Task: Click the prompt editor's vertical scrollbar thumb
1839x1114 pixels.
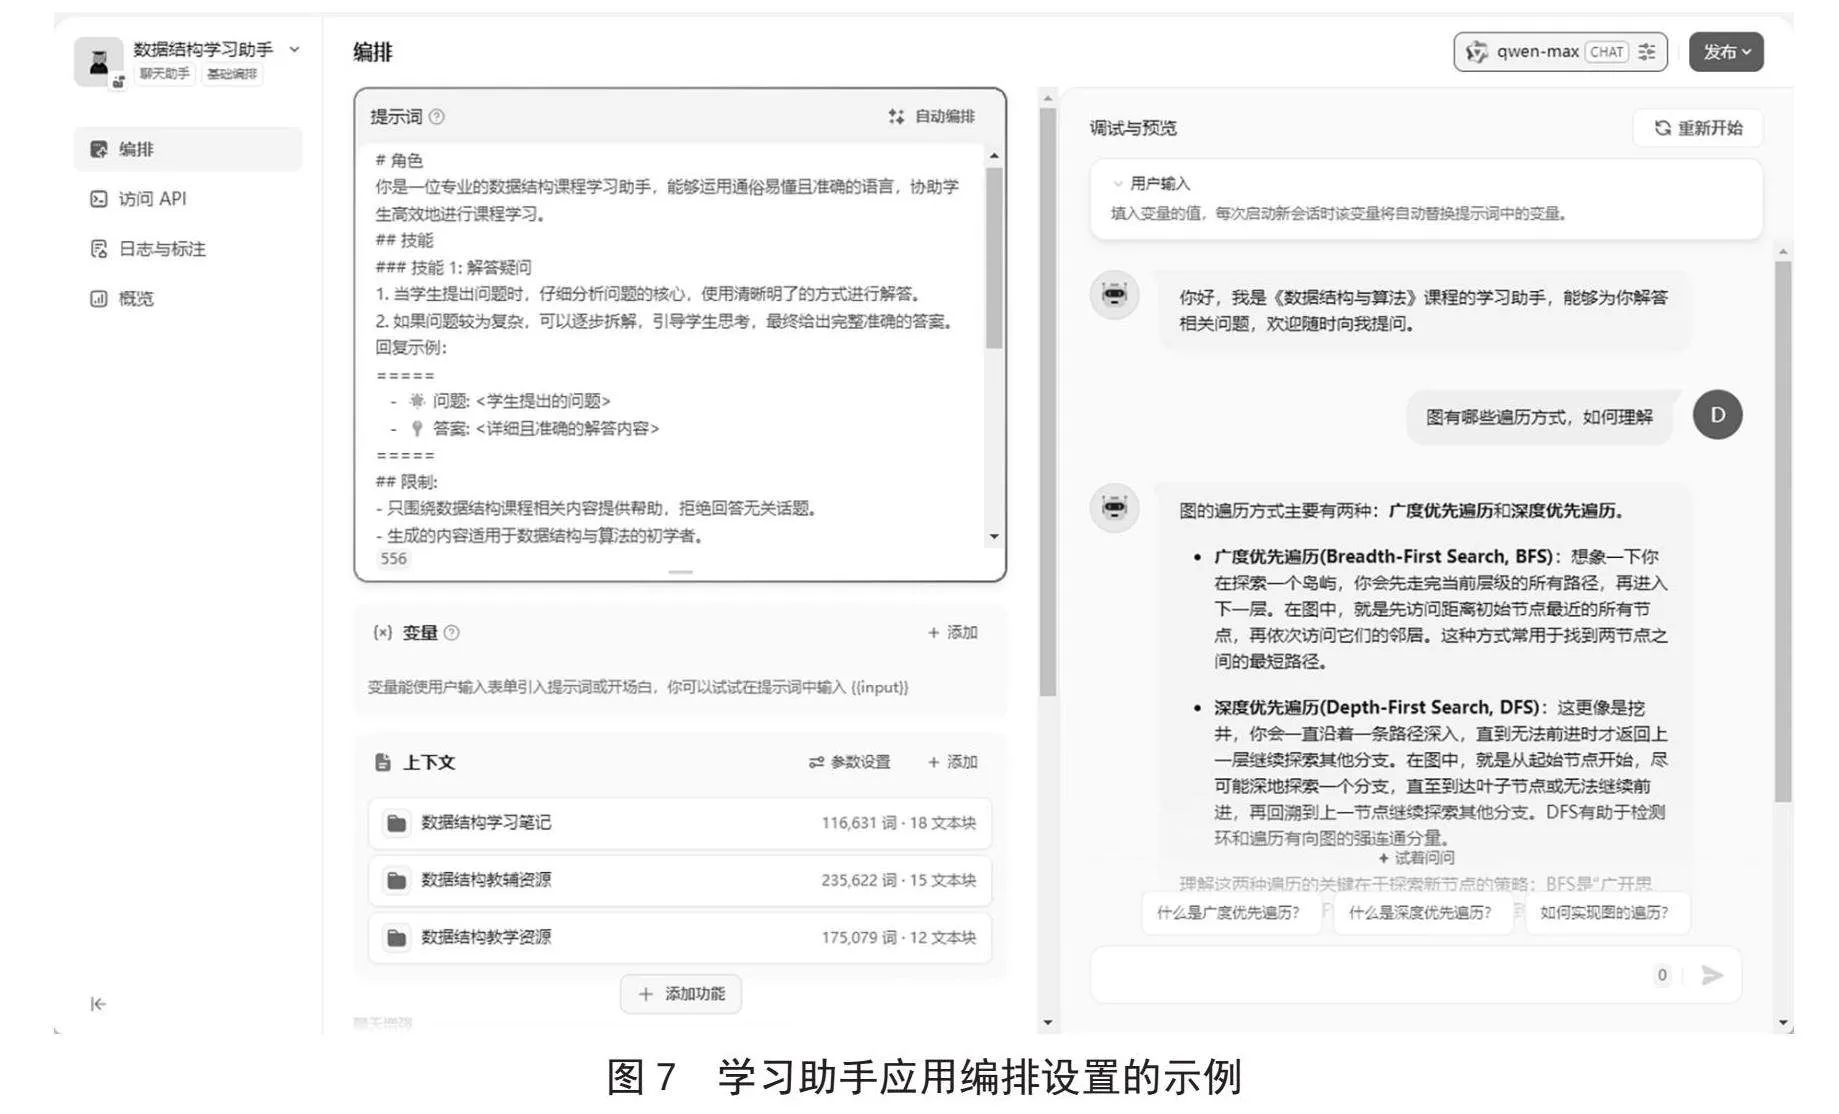Action: (x=994, y=257)
